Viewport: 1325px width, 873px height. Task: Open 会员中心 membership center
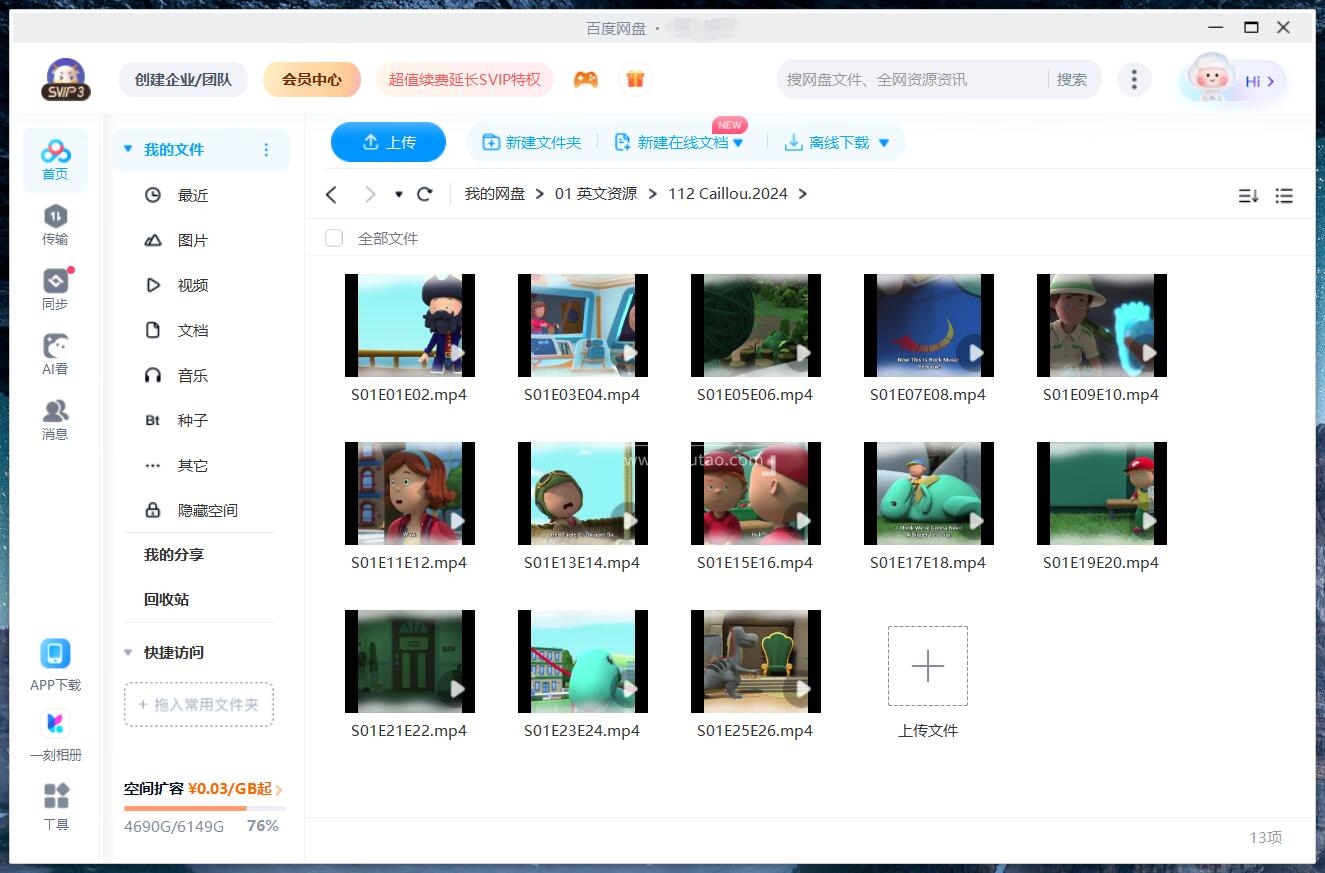(311, 78)
